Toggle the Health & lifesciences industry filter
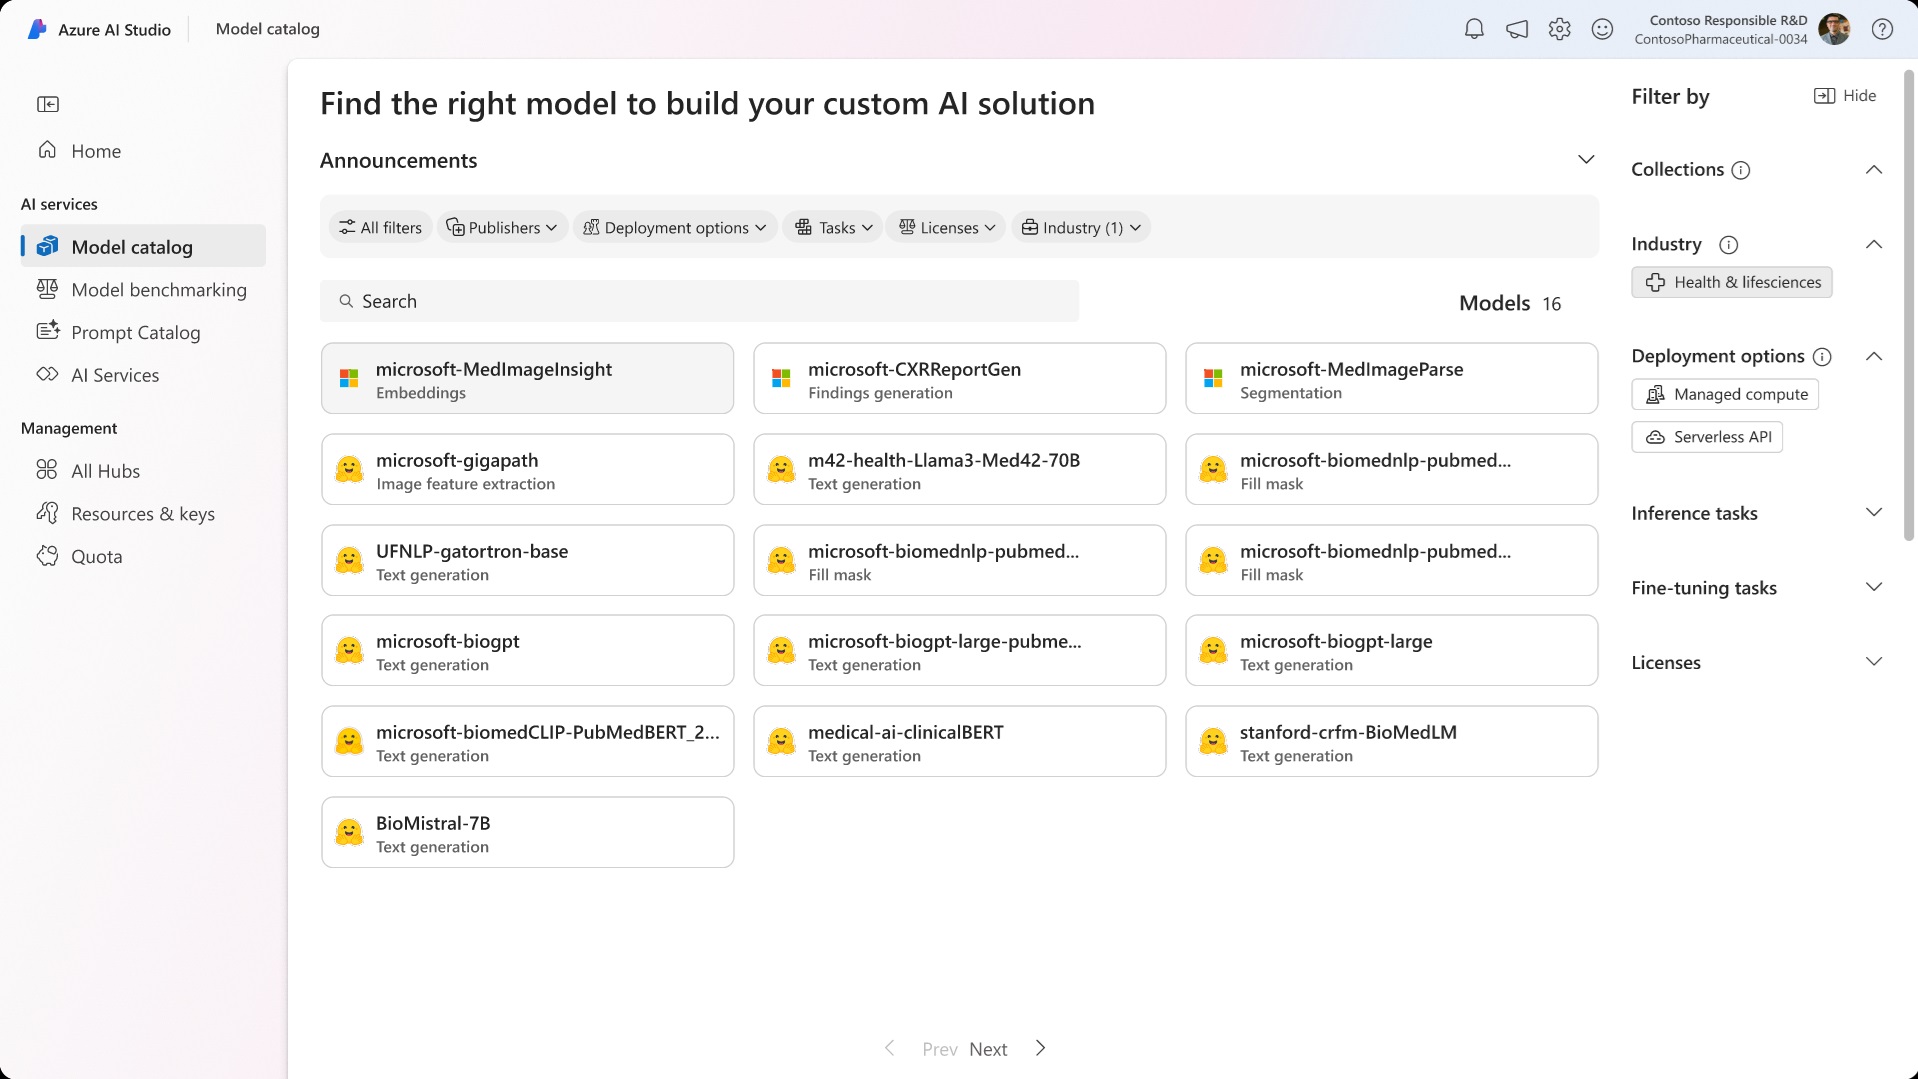The width and height of the screenshot is (1918, 1079). coord(1732,281)
